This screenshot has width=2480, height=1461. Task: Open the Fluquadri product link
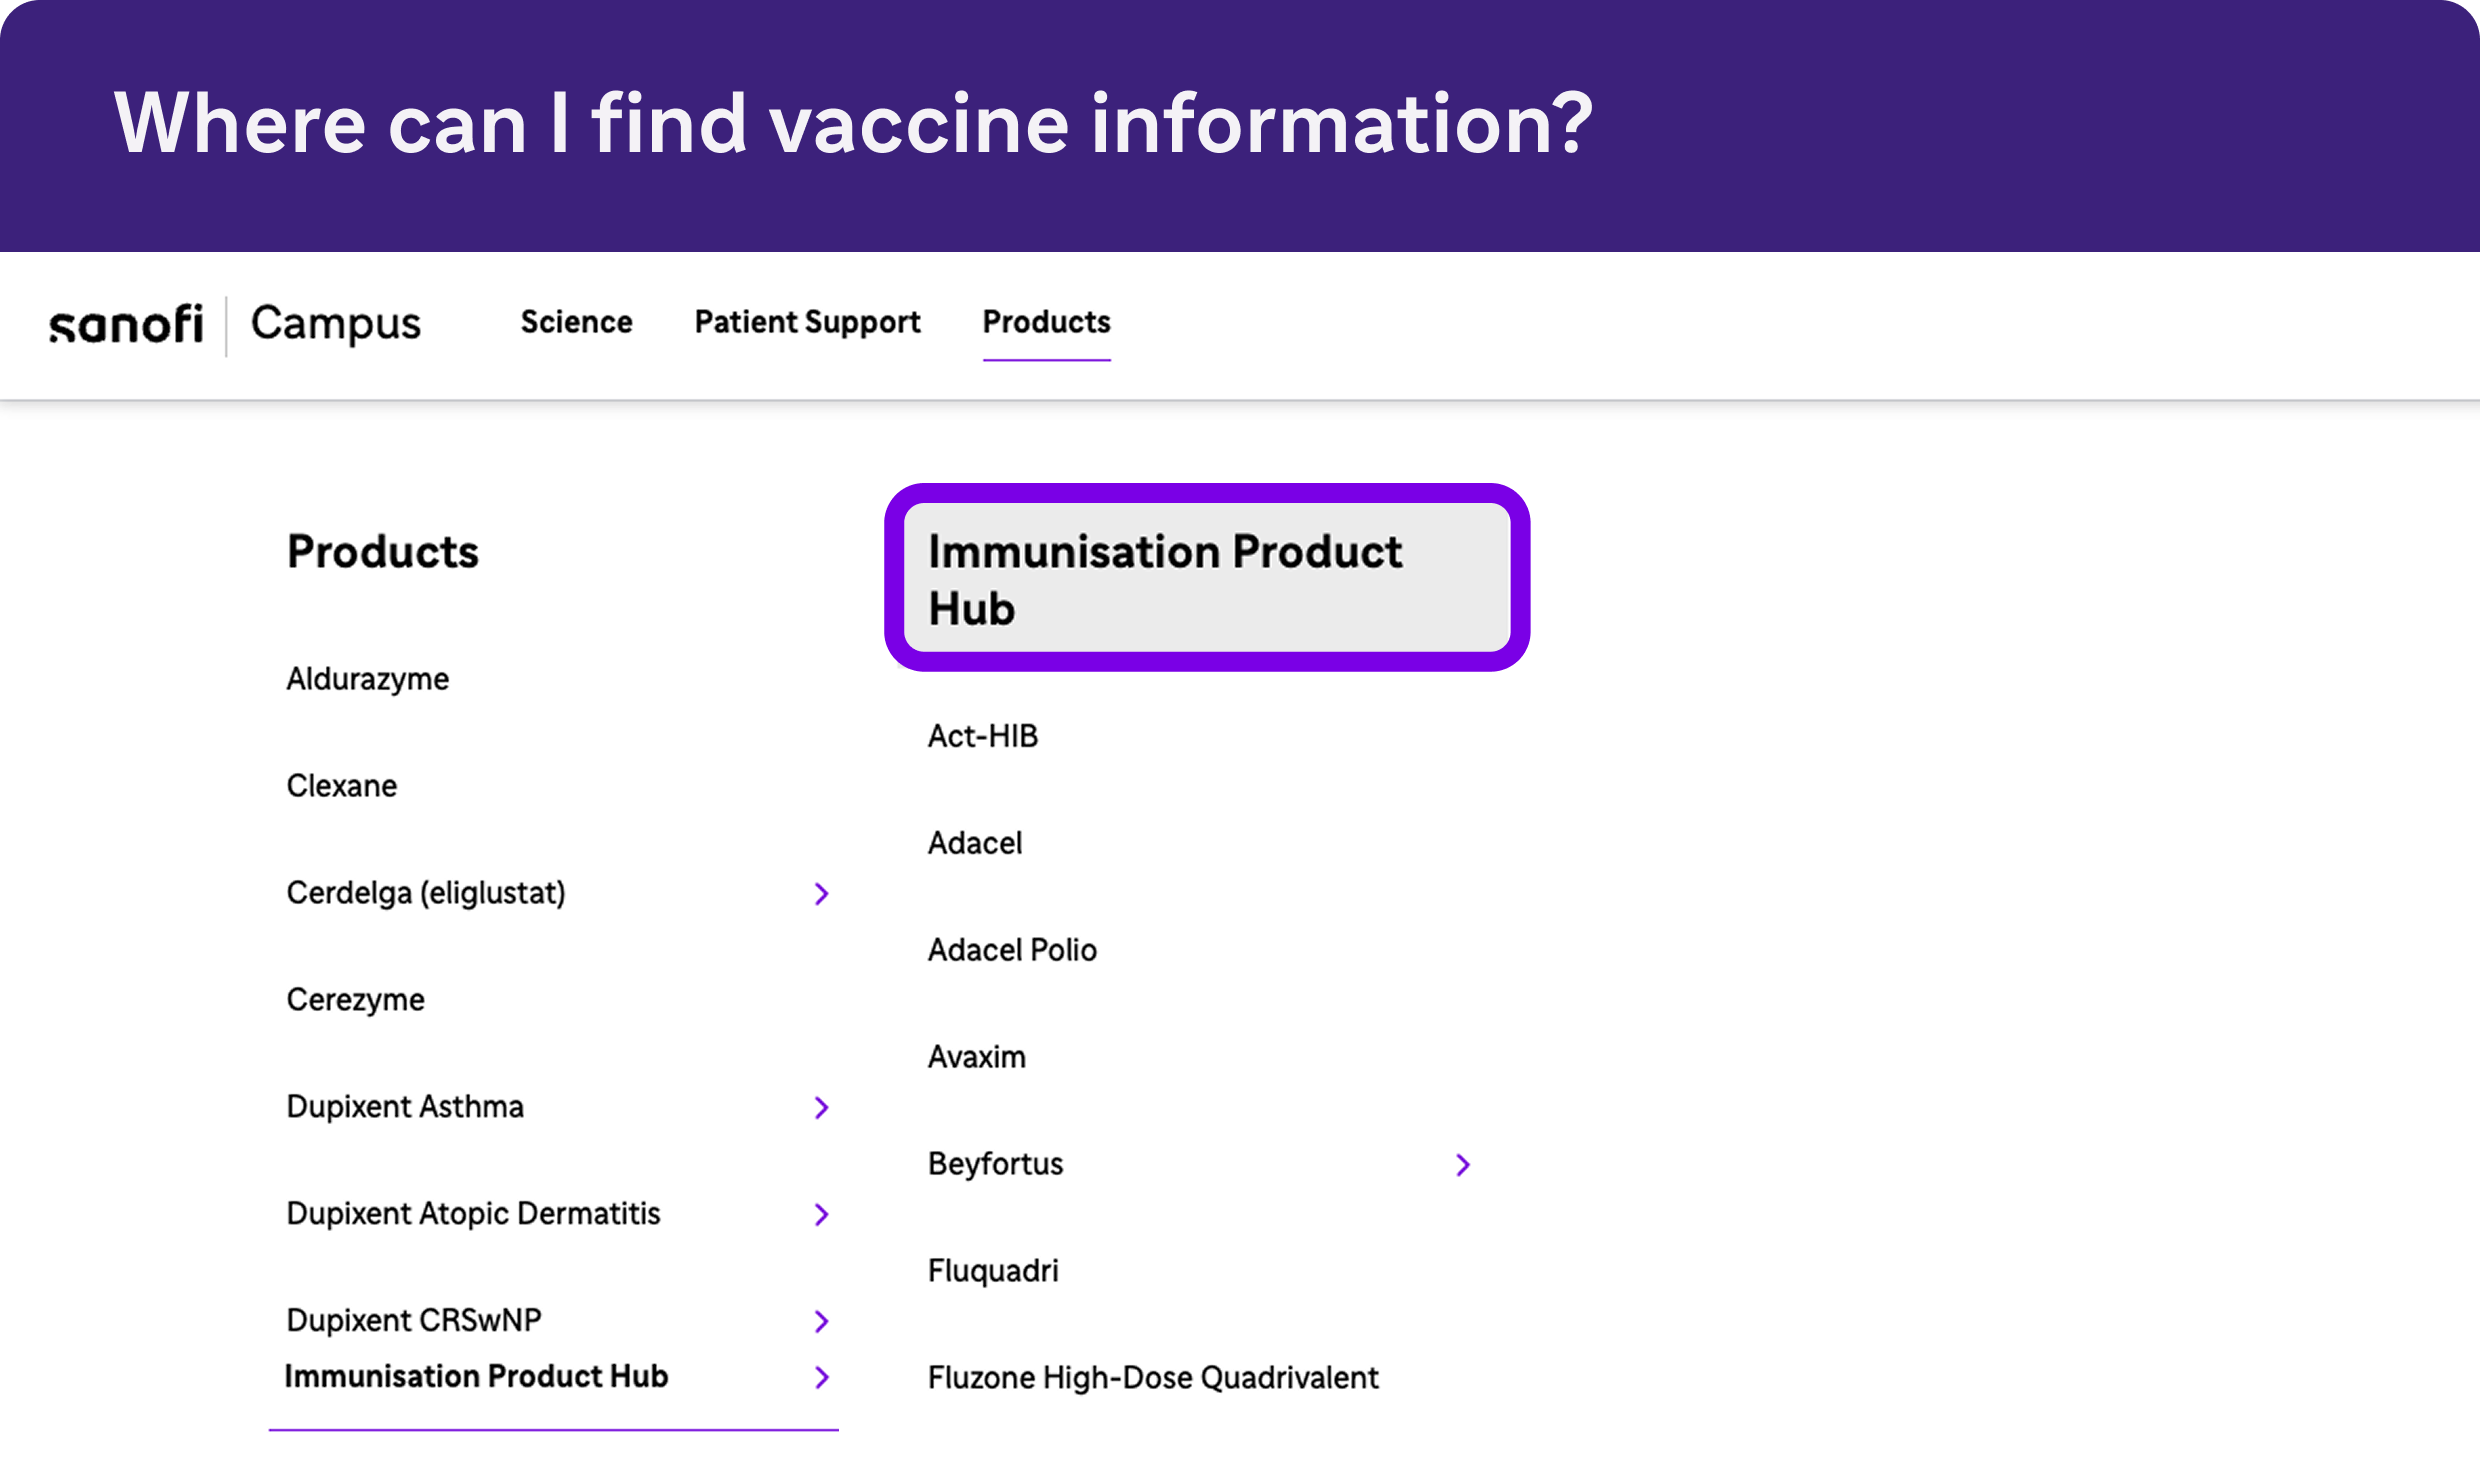coord(993,1272)
